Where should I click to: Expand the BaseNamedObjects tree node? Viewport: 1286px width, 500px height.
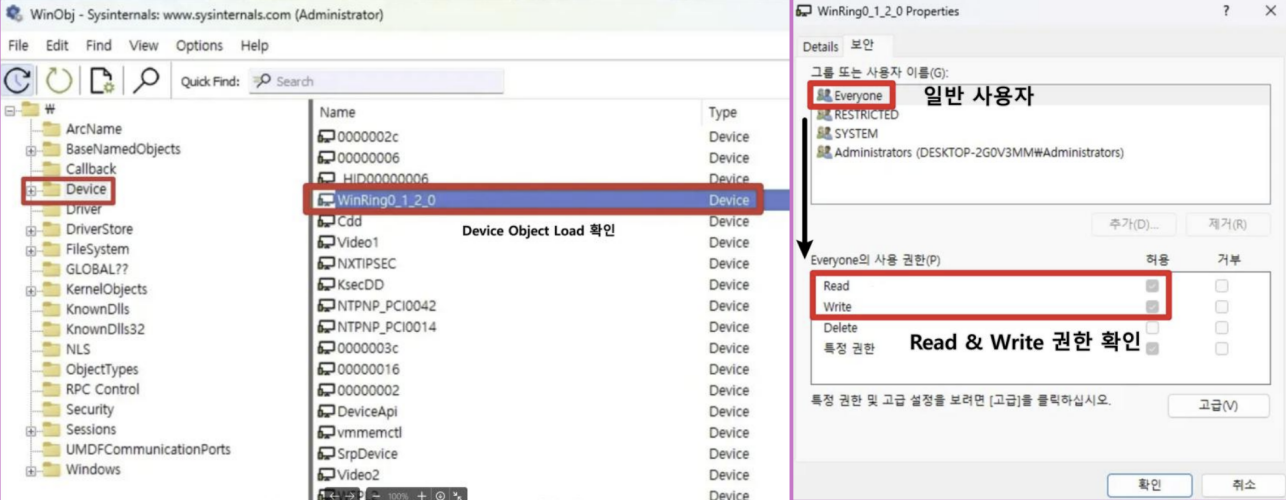(31, 150)
